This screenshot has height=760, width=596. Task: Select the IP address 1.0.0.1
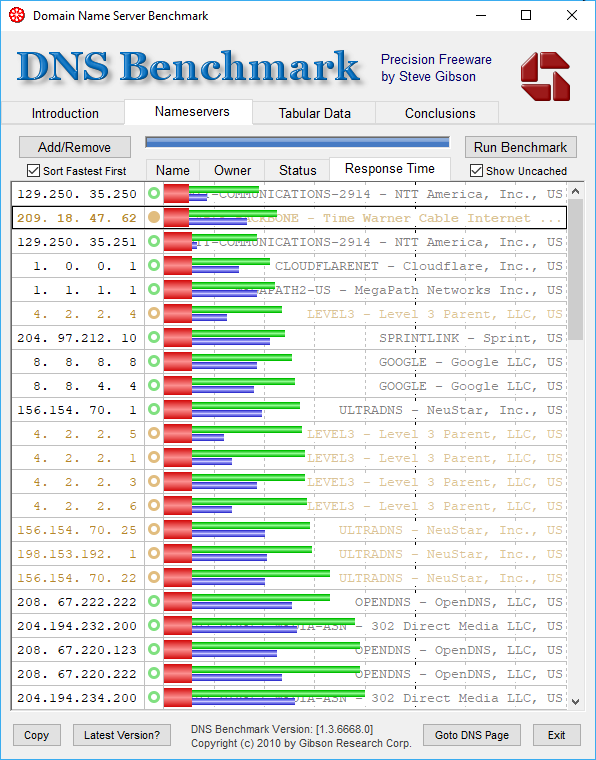pos(85,266)
